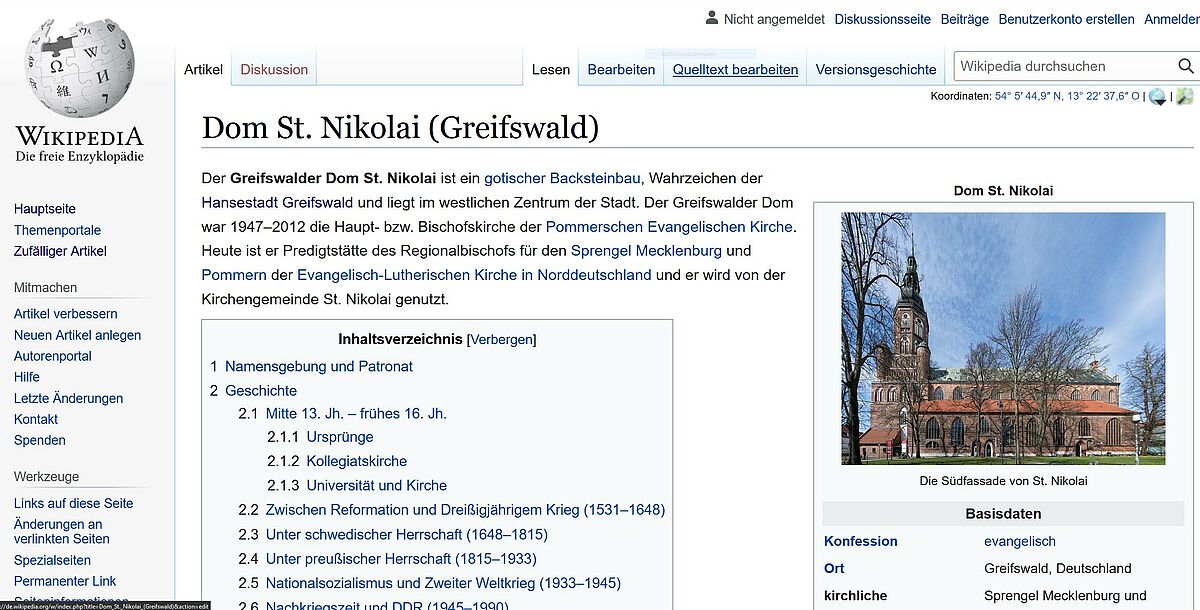Open Evangelisch-Lutherischen Kirche in Norddeutschland link
The height and width of the screenshot is (610, 1200).
click(x=474, y=275)
